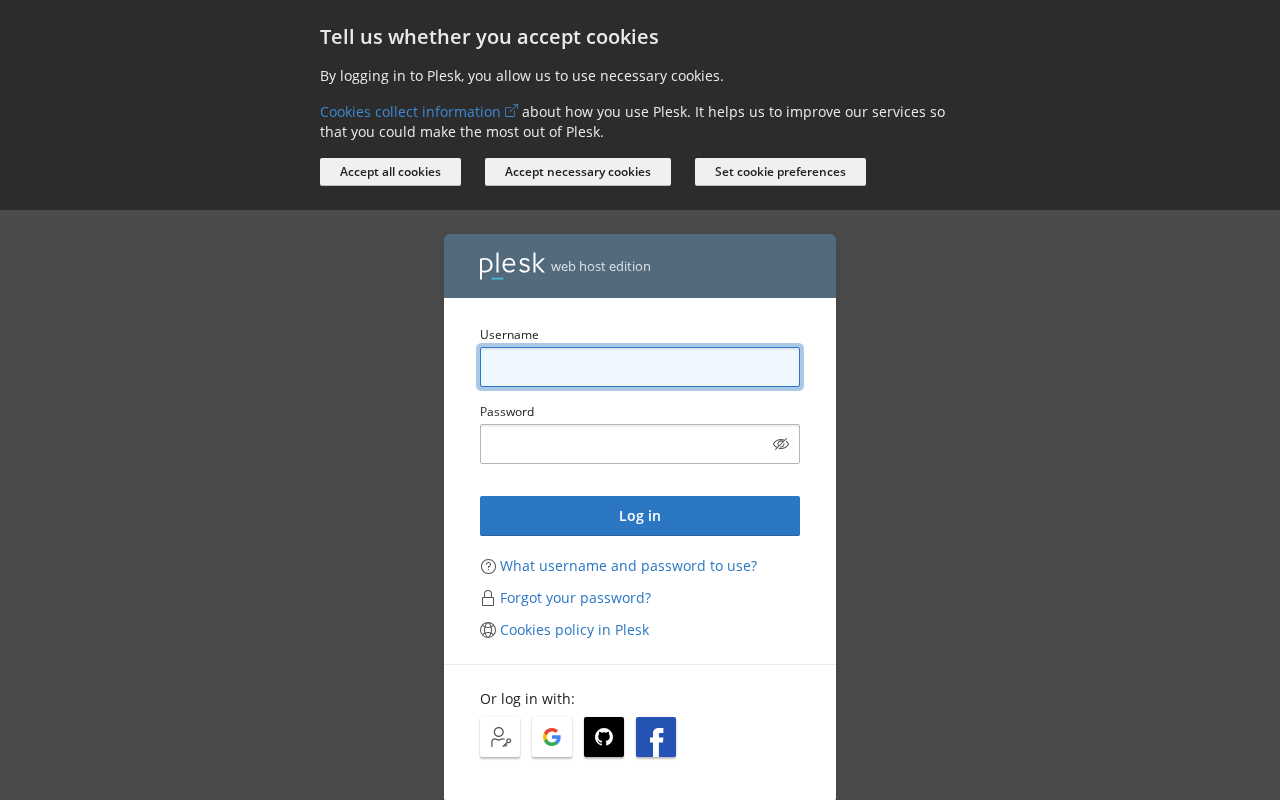
Task: Accept all cookies
Action: pos(390,172)
